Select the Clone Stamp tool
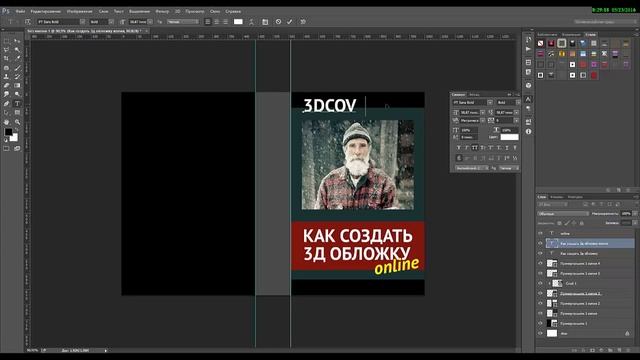This screenshot has width=640, height=360. 7,77
